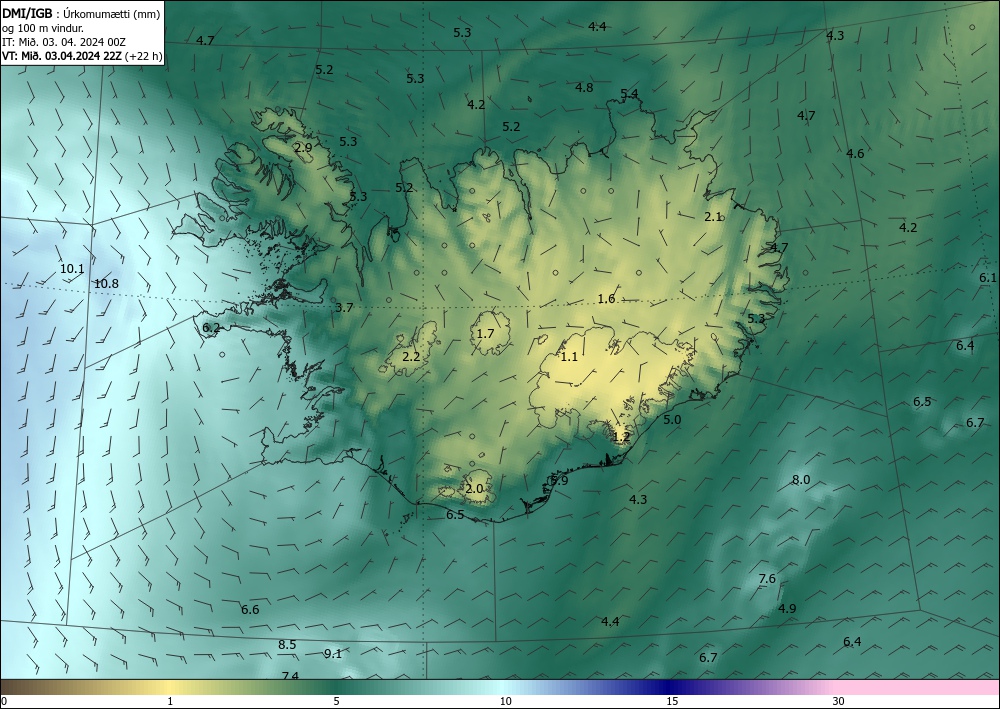
Task: Click the 6.2 value on the map
Action: point(211,328)
